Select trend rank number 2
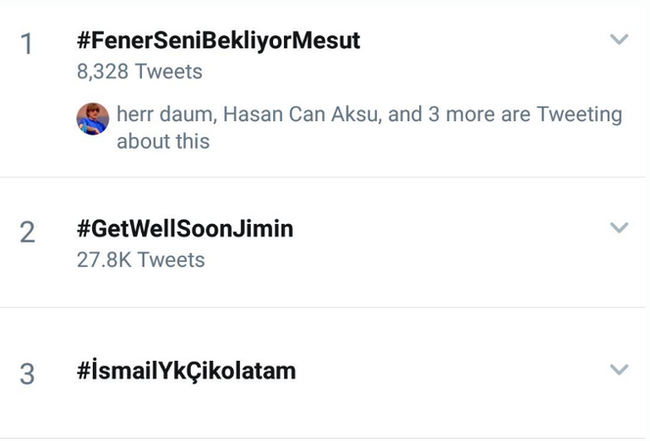650x441 pixels. 27,232
